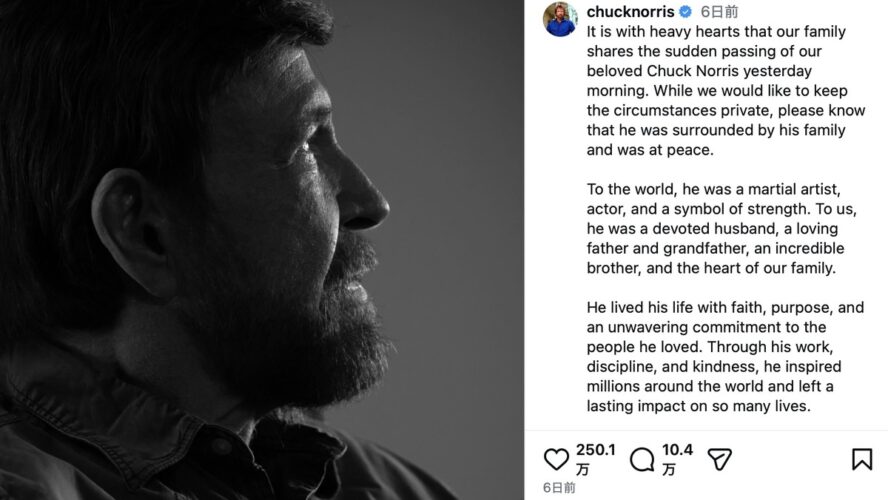Open the chucknorris profile picture
Image resolution: width=888 pixels, height=500 pixels.
(x=560, y=18)
